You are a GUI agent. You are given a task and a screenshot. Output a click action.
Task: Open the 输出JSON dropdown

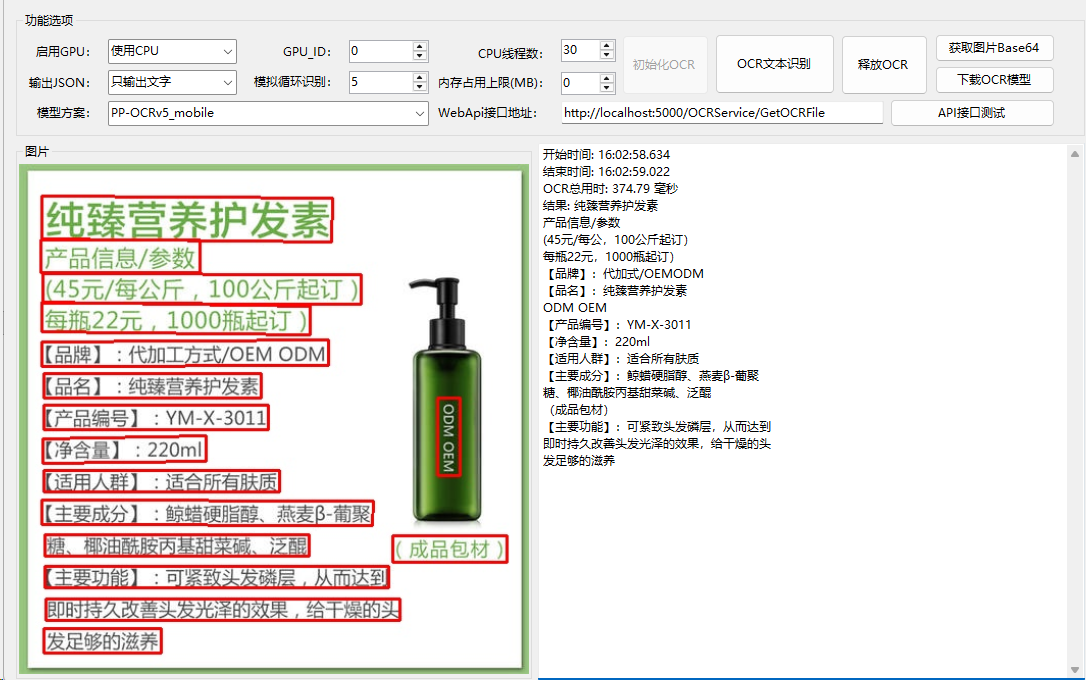[x=172, y=82]
